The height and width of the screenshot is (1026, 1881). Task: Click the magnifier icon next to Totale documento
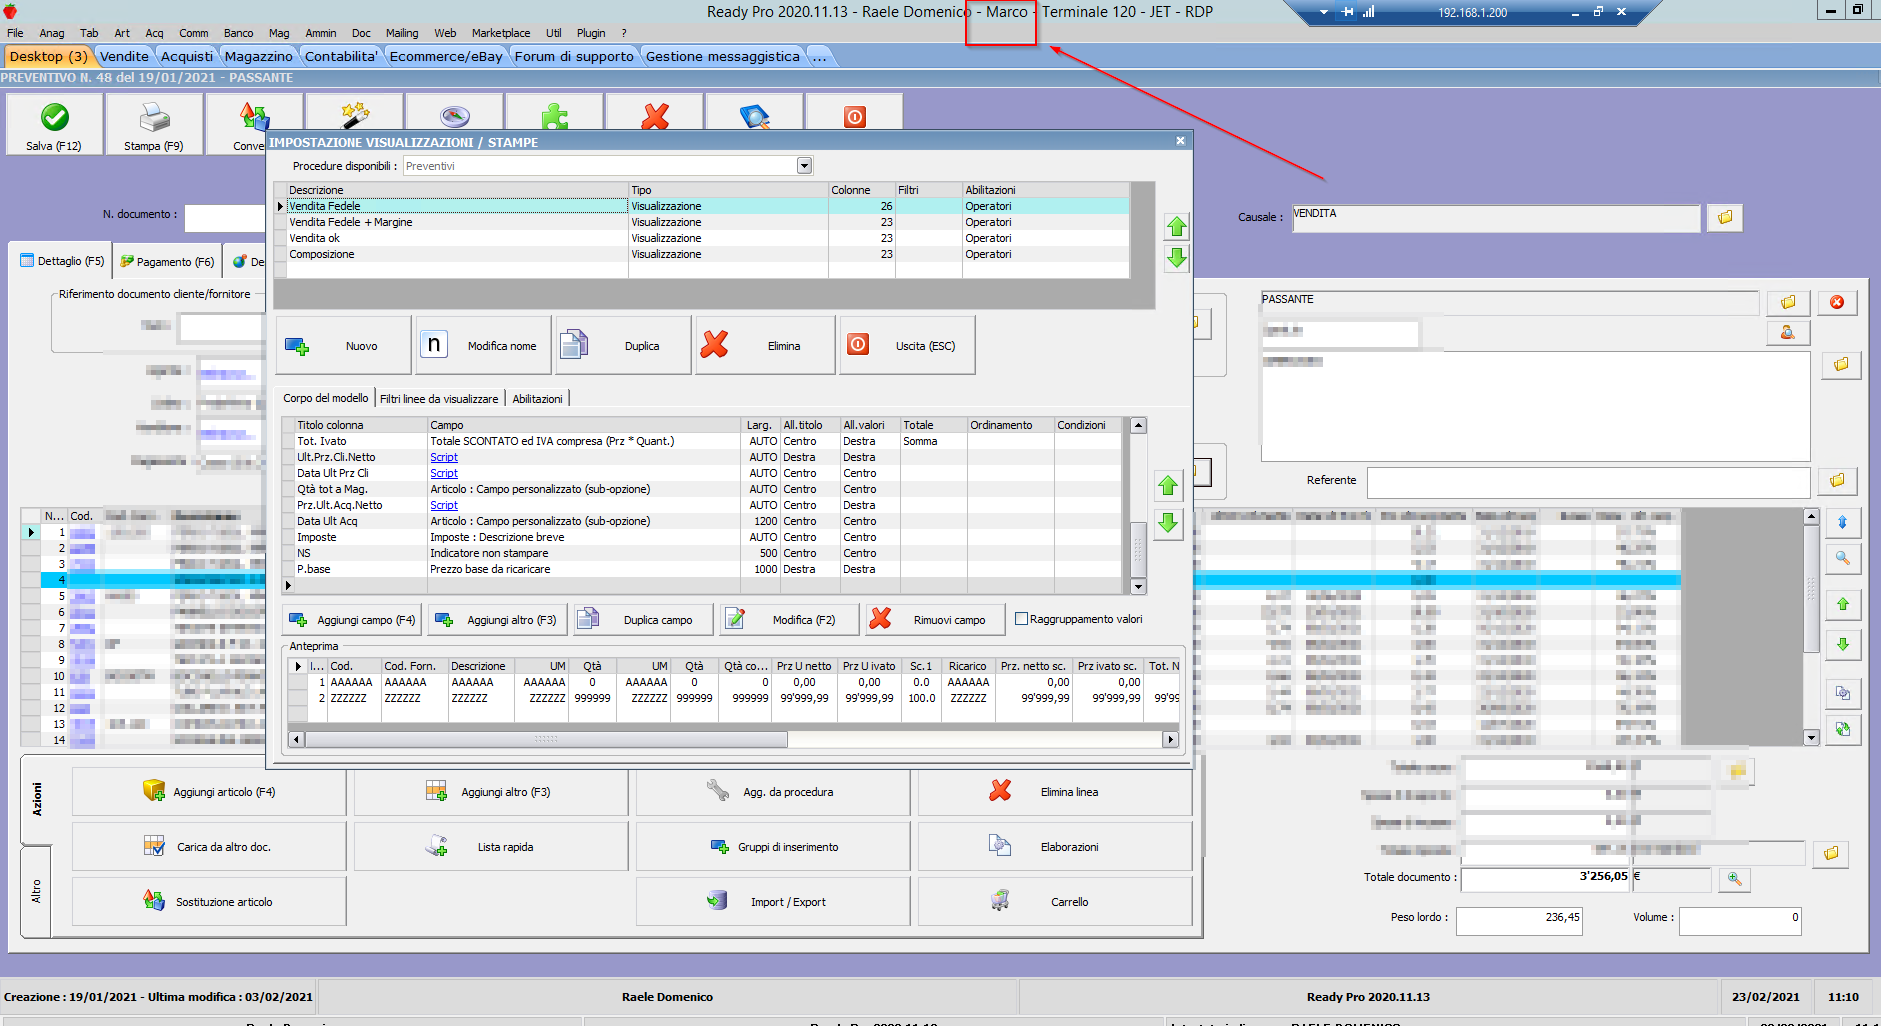pos(1735,879)
